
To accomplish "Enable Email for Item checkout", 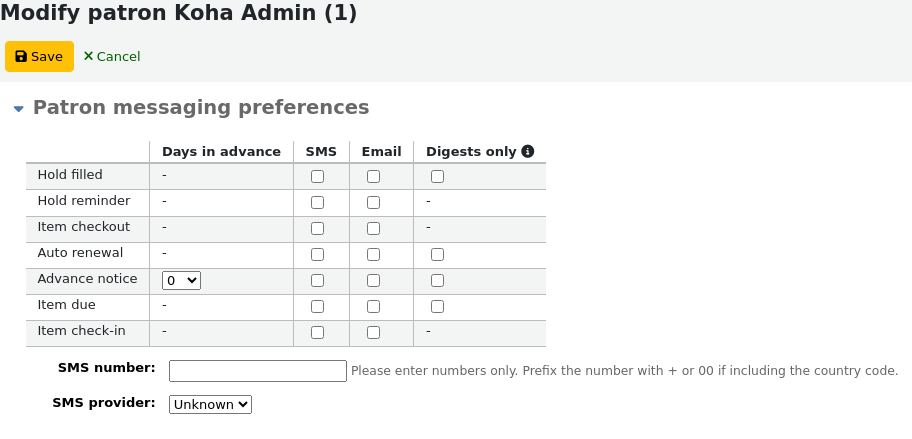I will (373, 229).
